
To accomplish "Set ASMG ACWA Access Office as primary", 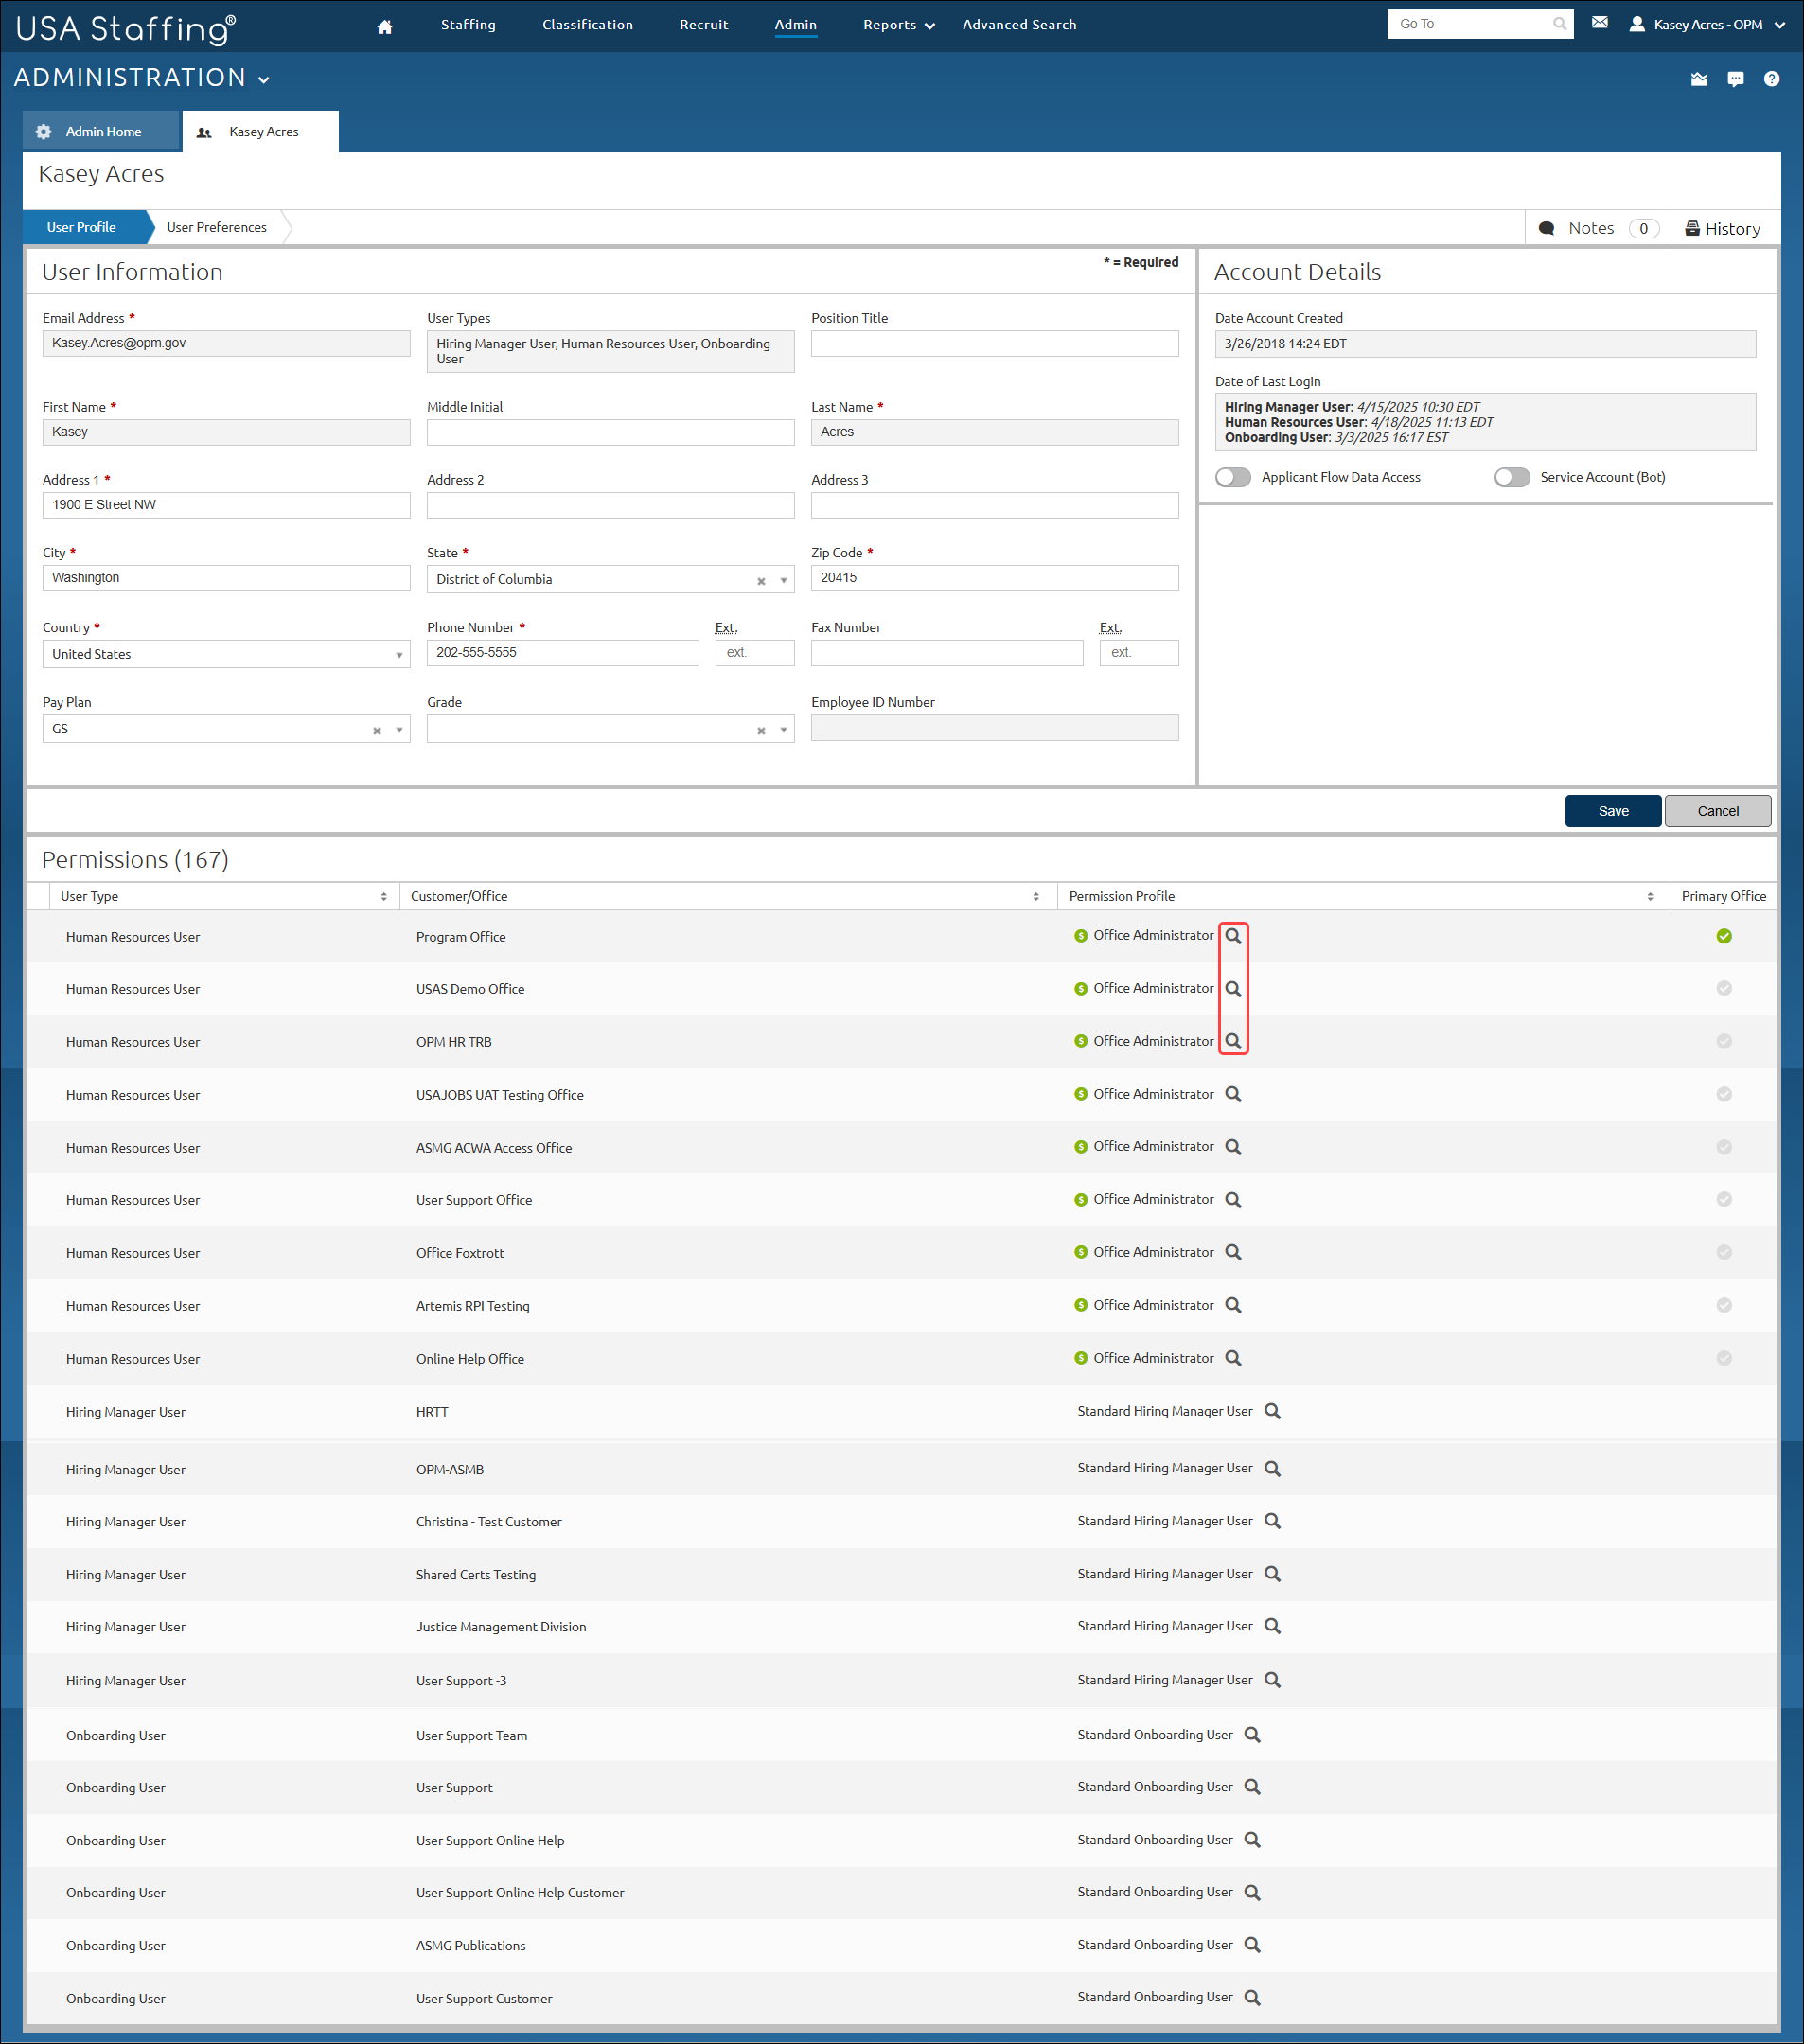I will tap(1724, 1147).
